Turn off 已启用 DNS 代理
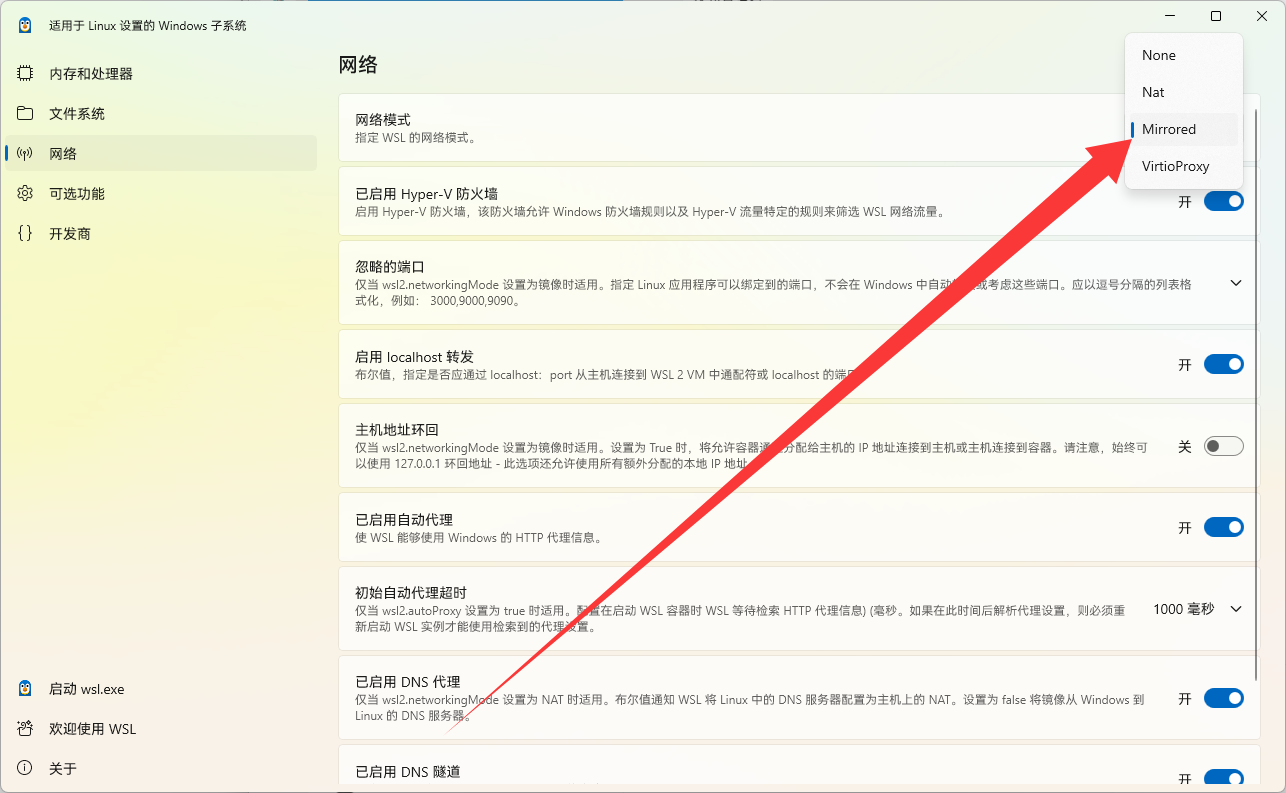 click(x=1223, y=698)
